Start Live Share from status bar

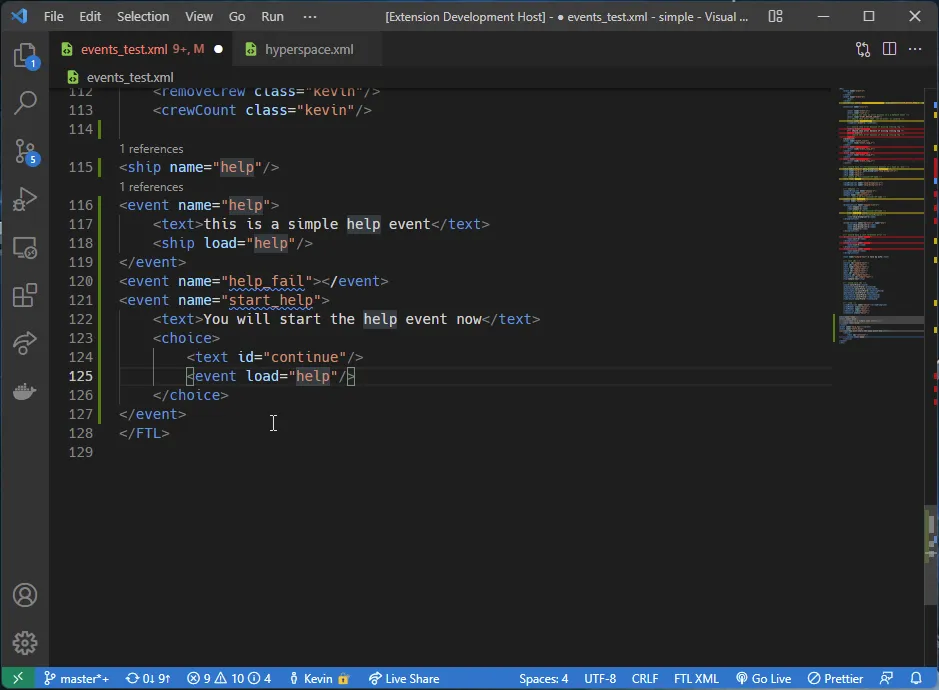[x=404, y=678]
